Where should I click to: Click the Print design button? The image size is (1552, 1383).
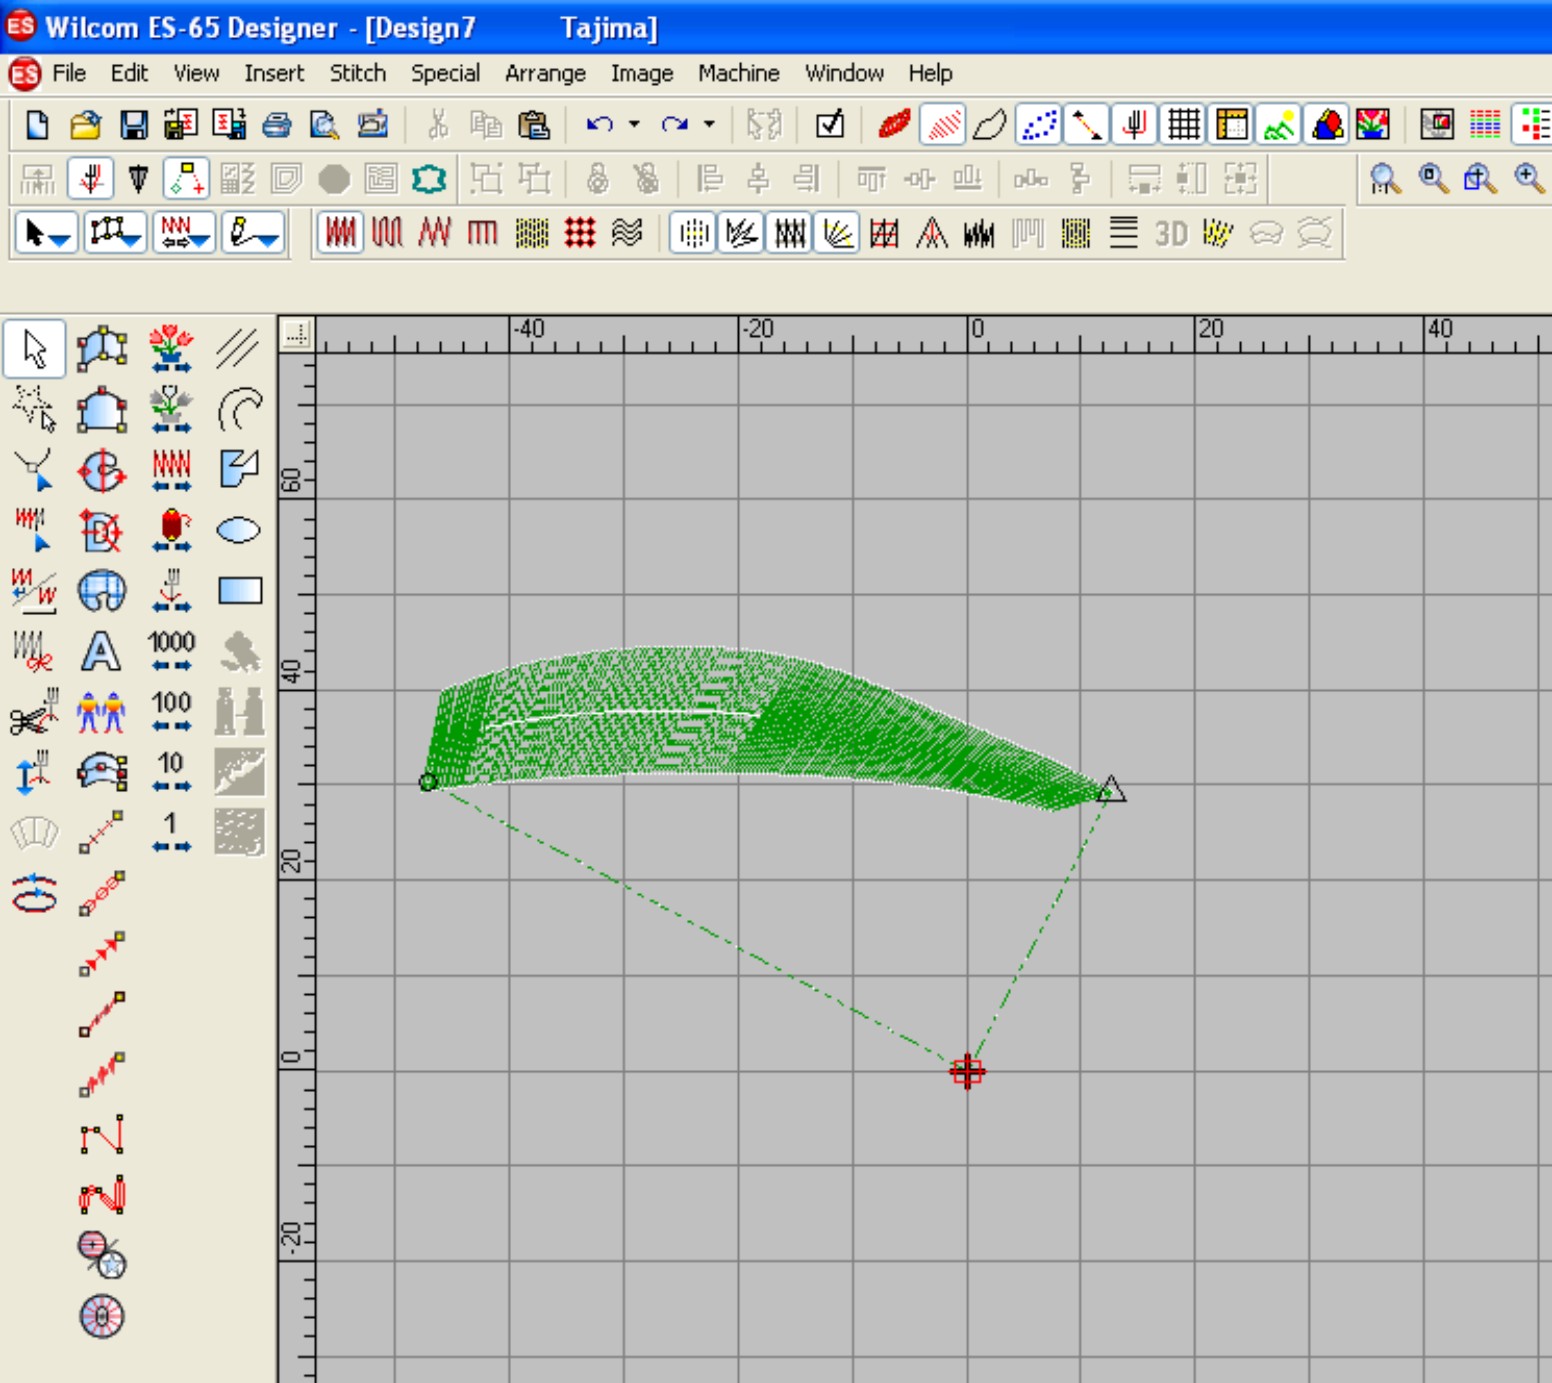[276, 125]
